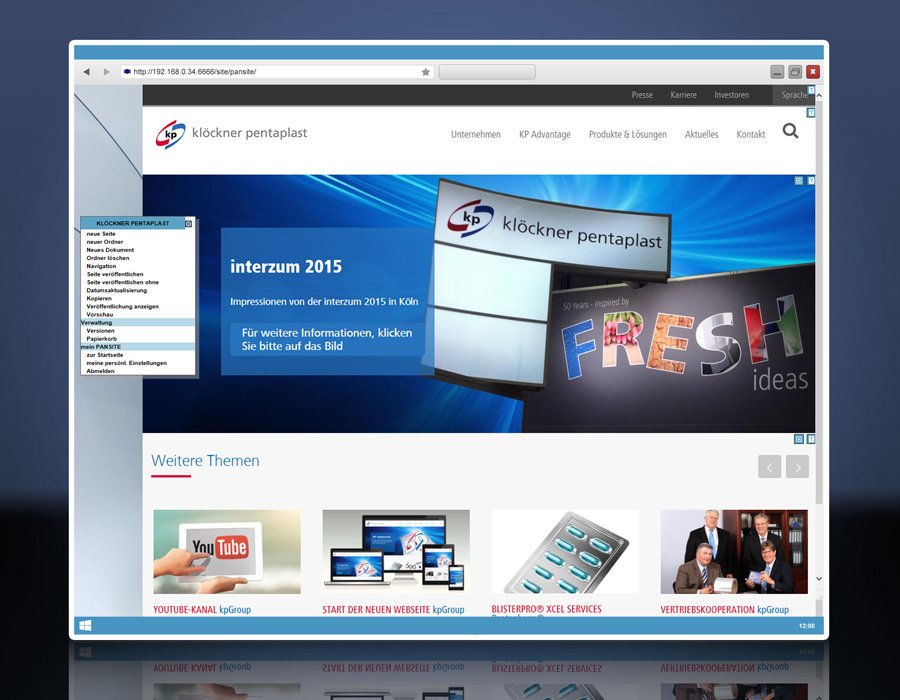900x700 pixels.
Task: Click the T edit icon above the magnifier
Action: tap(811, 112)
